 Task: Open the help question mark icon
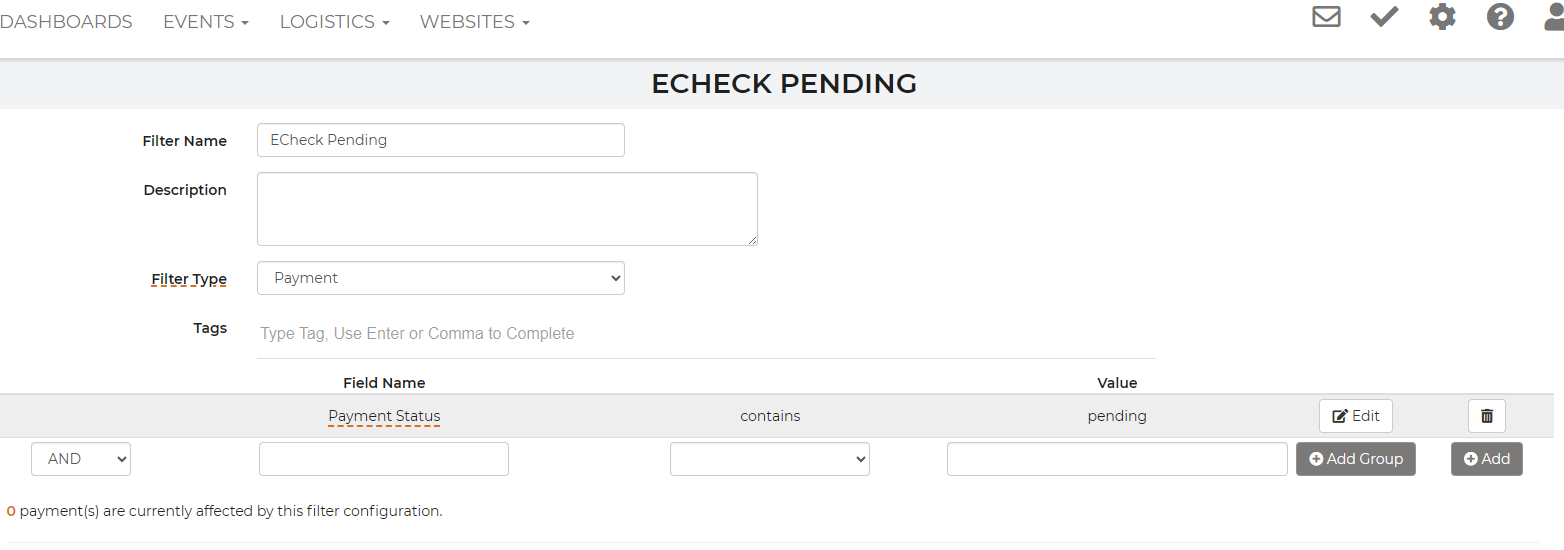pyautogui.click(x=1500, y=17)
